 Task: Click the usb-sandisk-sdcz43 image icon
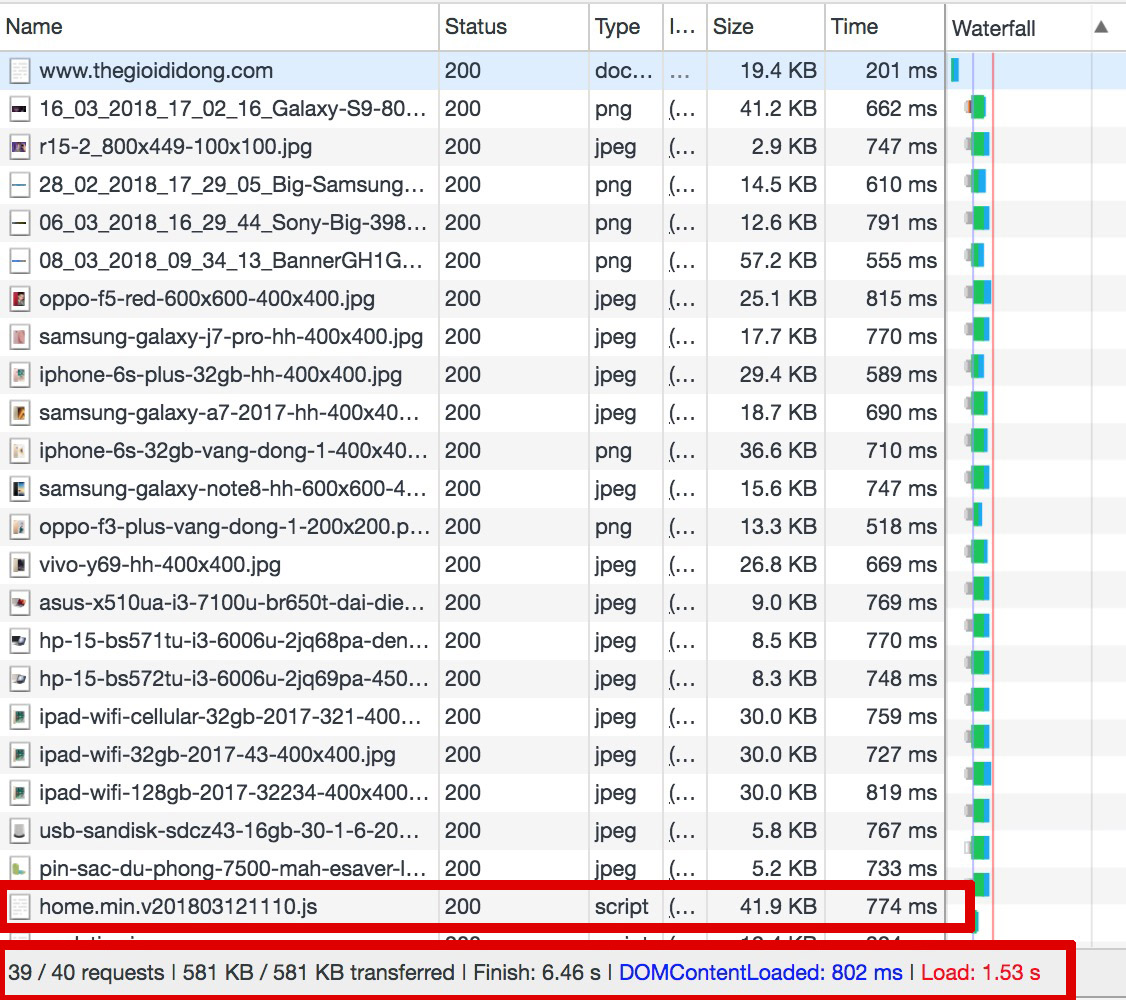(19, 831)
